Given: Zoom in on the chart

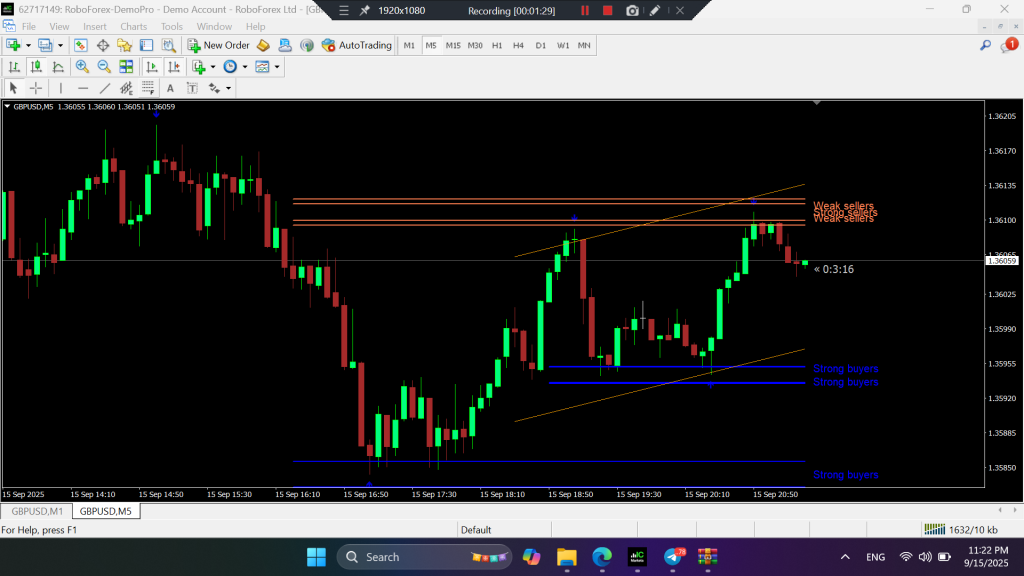Looking at the screenshot, I should coord(82,67).
